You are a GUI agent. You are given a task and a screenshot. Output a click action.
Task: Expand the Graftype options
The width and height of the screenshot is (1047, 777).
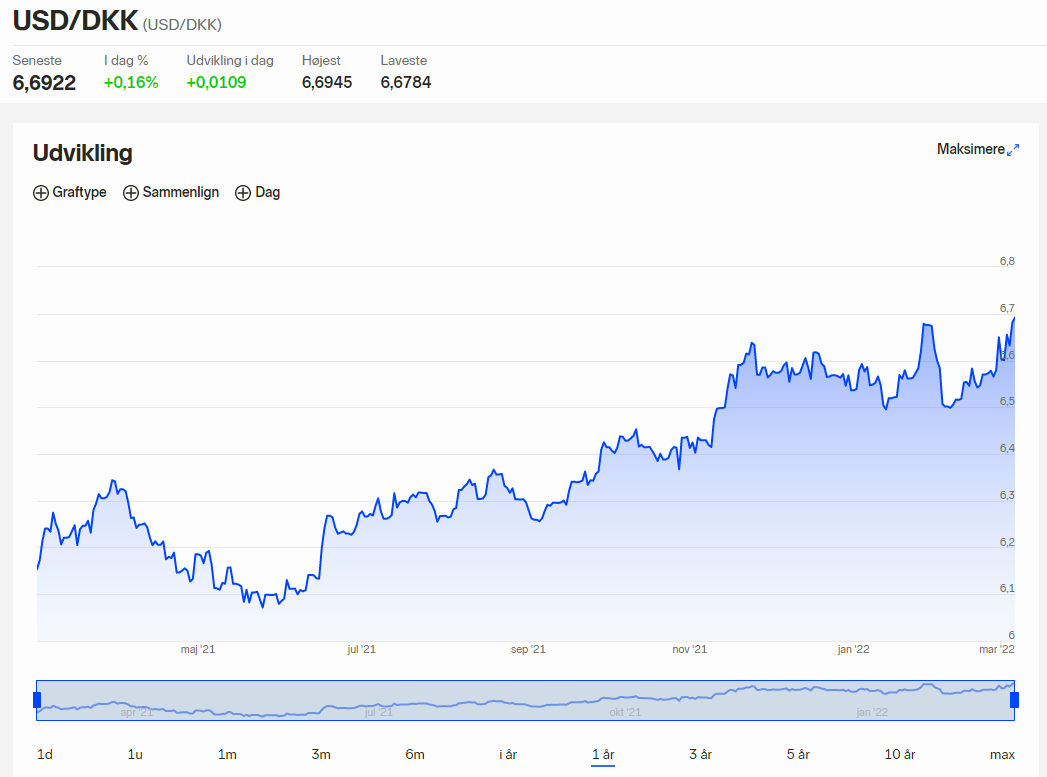[x=69, y=192]
